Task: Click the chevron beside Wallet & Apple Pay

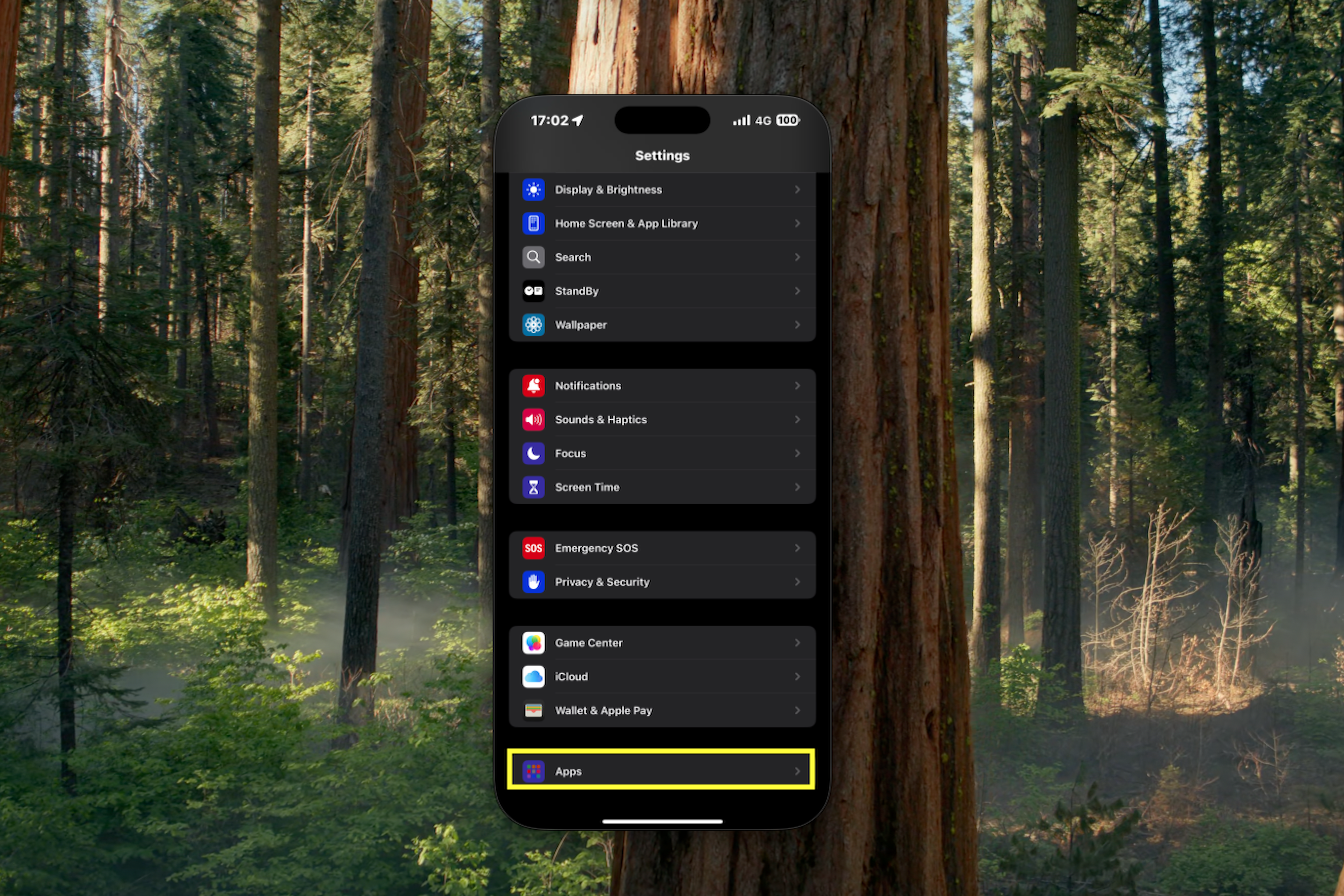Action: [797, 711]
